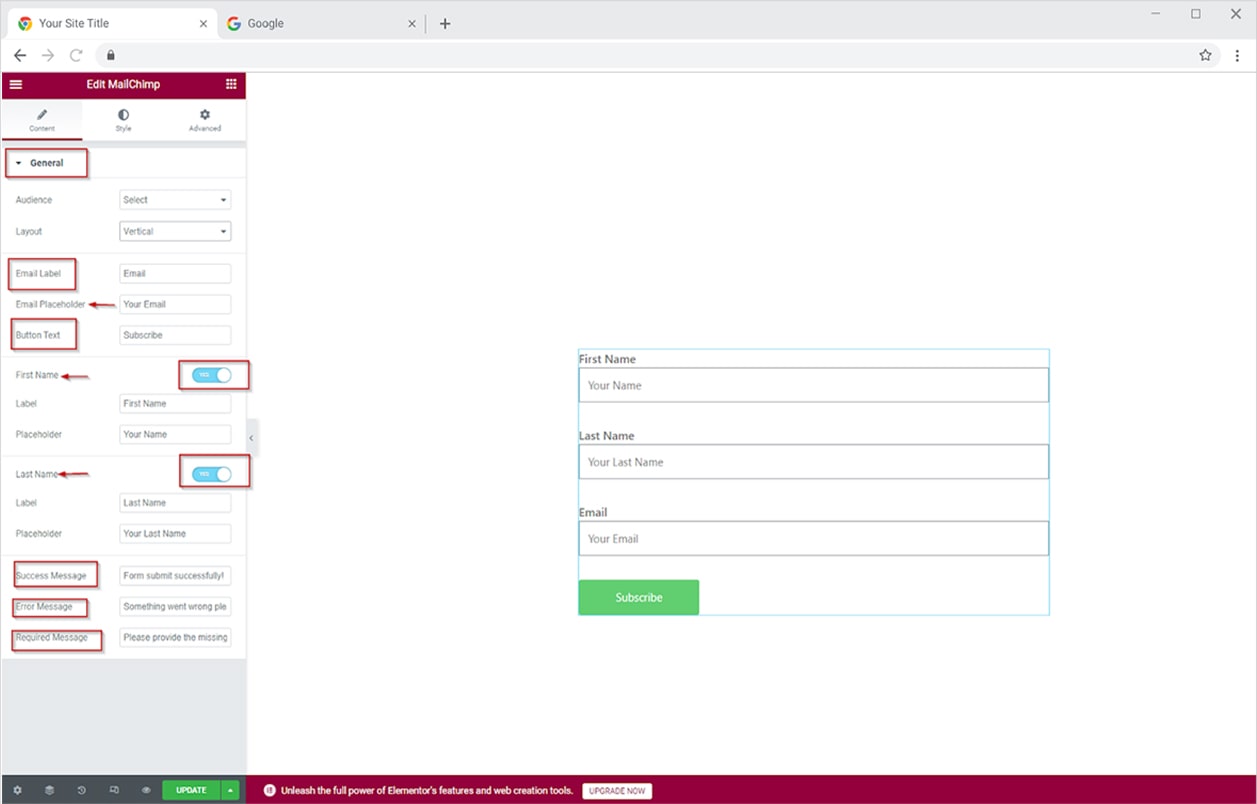Expand save options arrow beside Update

tap(231, 790)
